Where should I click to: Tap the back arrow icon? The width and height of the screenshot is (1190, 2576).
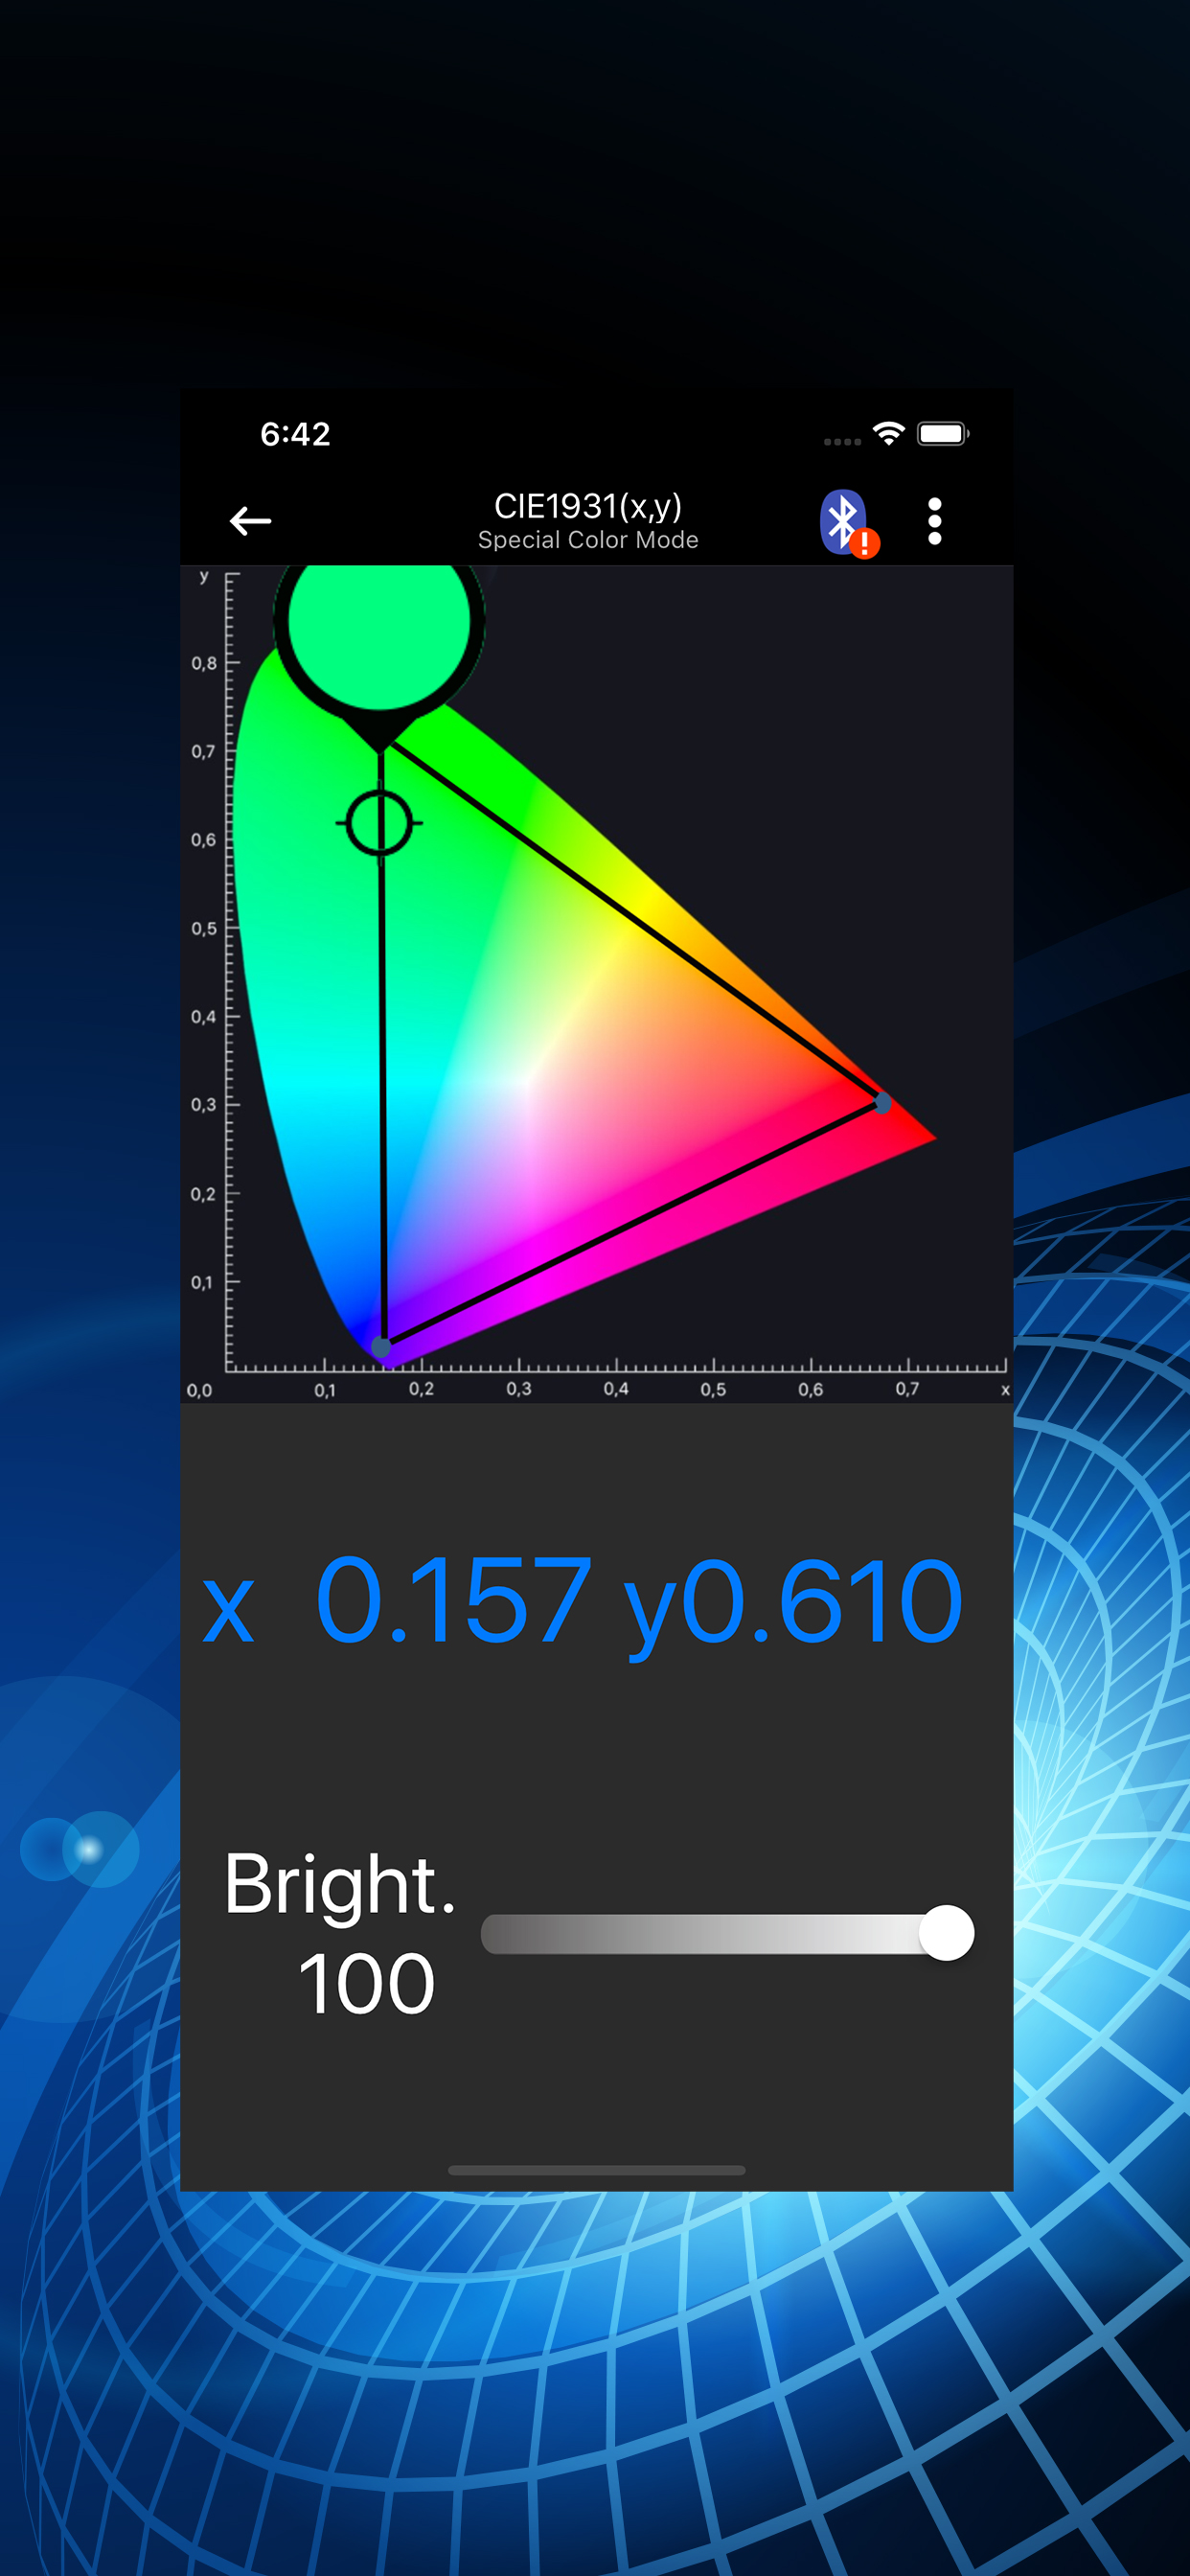pos(250,520)
